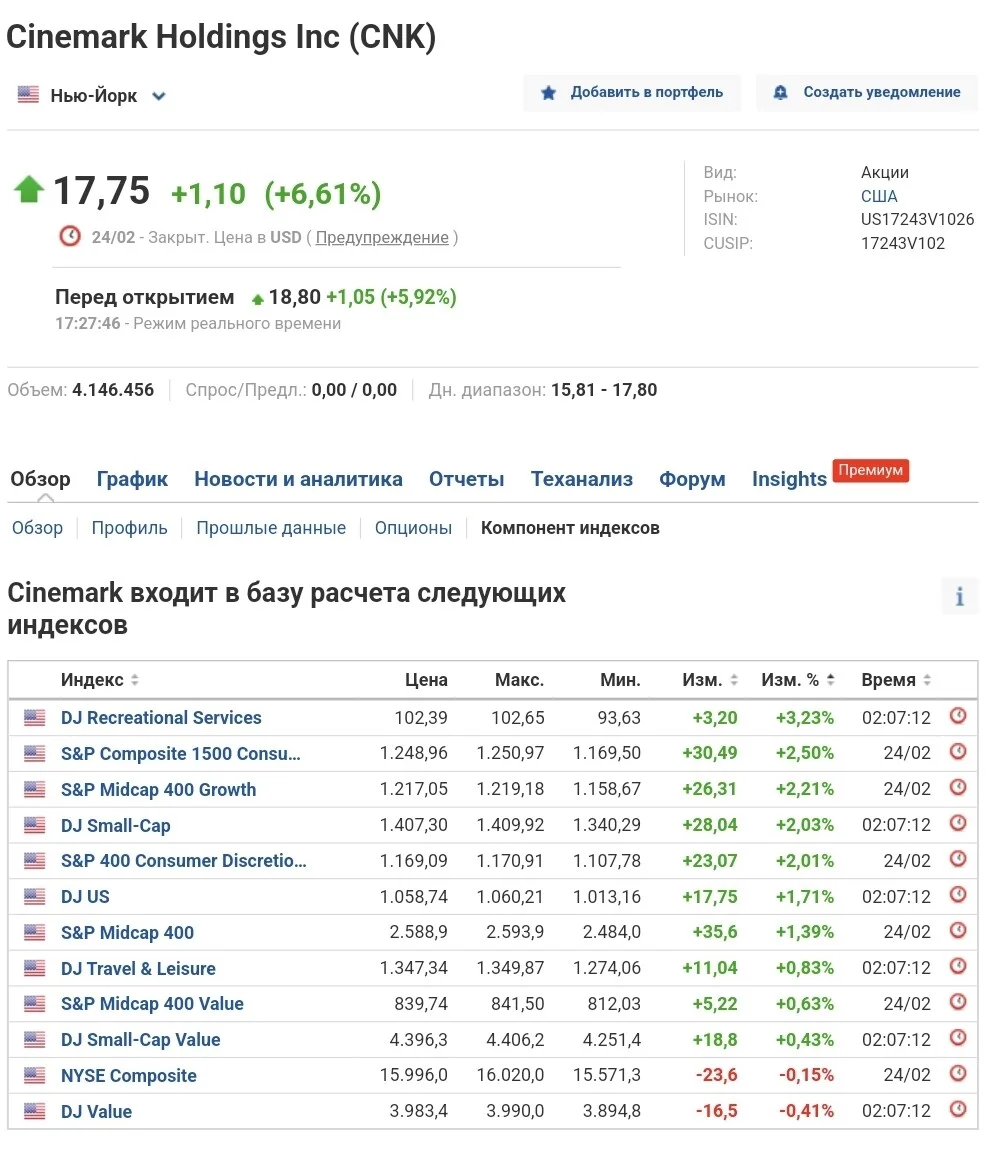
Task: Click green up arrow beside price 17,75
Action: click(x=30, y=189)
